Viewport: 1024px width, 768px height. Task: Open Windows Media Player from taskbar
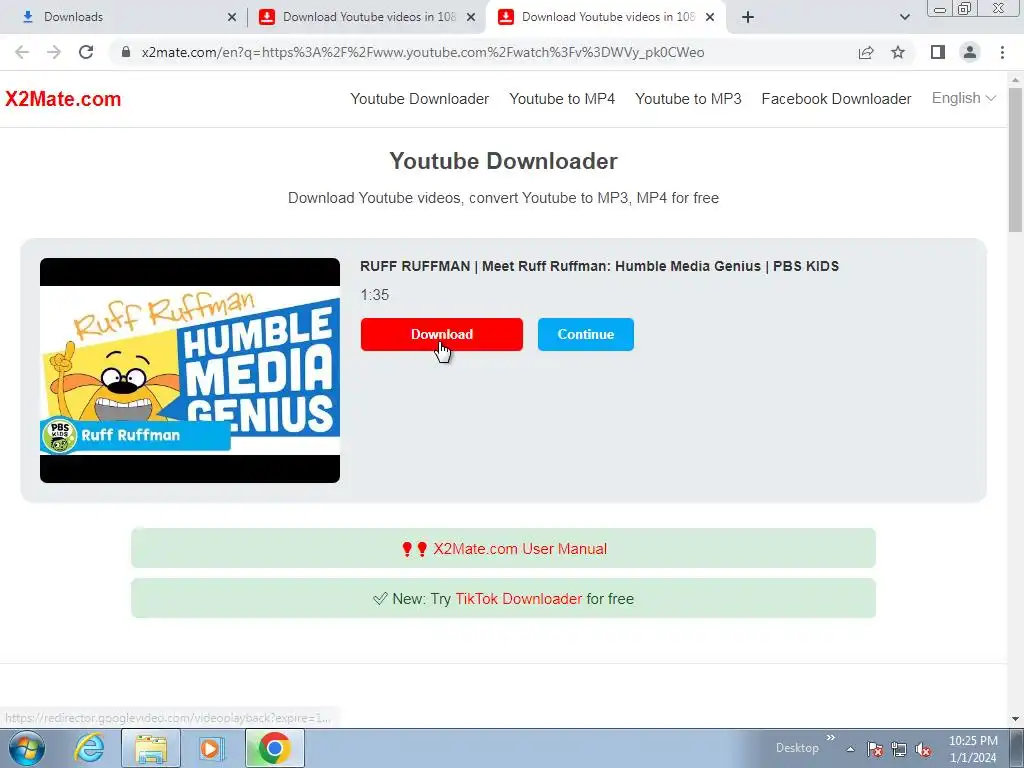coord(211,748)
